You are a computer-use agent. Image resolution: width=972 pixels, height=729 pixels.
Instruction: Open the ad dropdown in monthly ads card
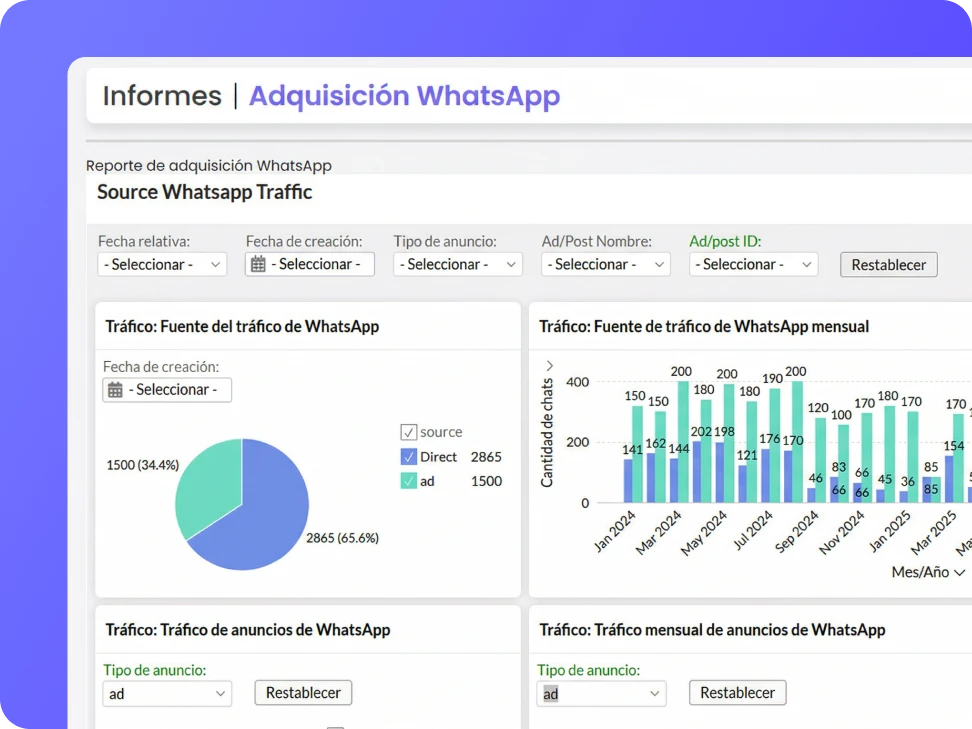click(x=601, y=693)
